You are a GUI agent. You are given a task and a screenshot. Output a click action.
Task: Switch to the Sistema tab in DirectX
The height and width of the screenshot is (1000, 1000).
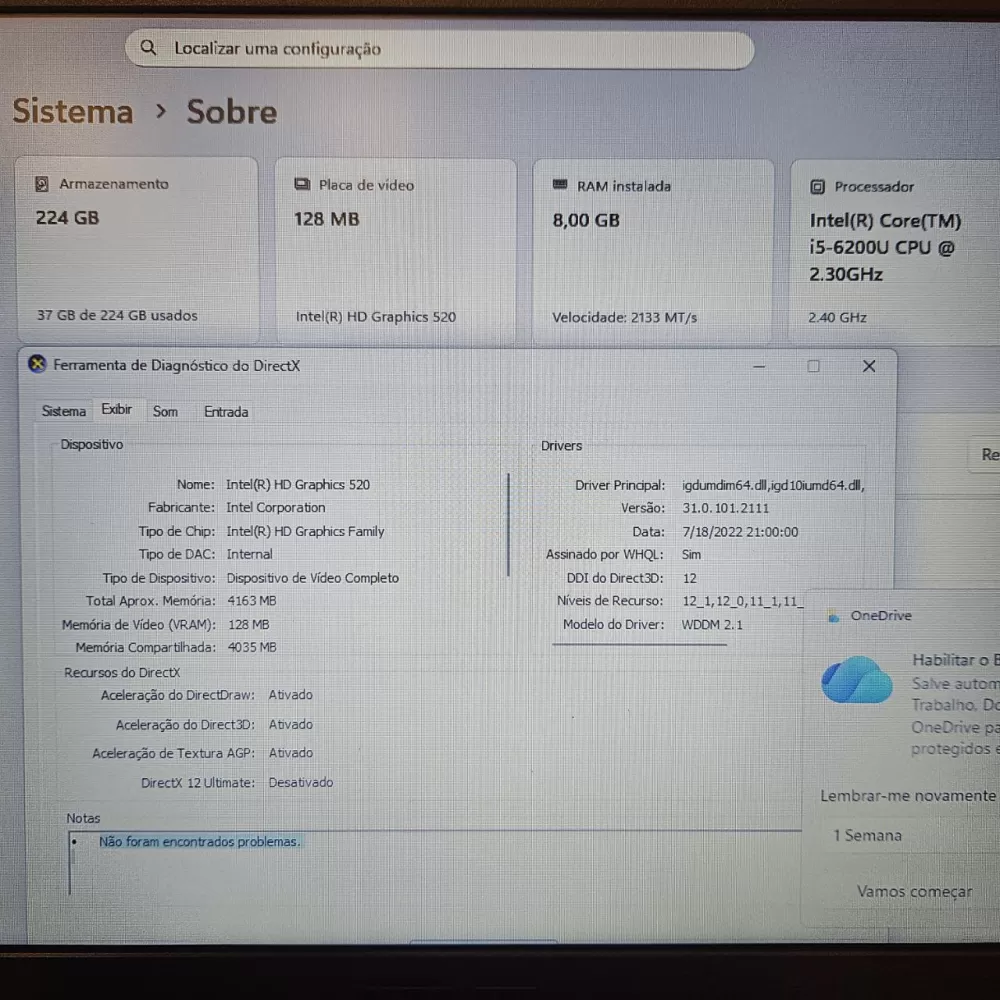pos(64,411)
